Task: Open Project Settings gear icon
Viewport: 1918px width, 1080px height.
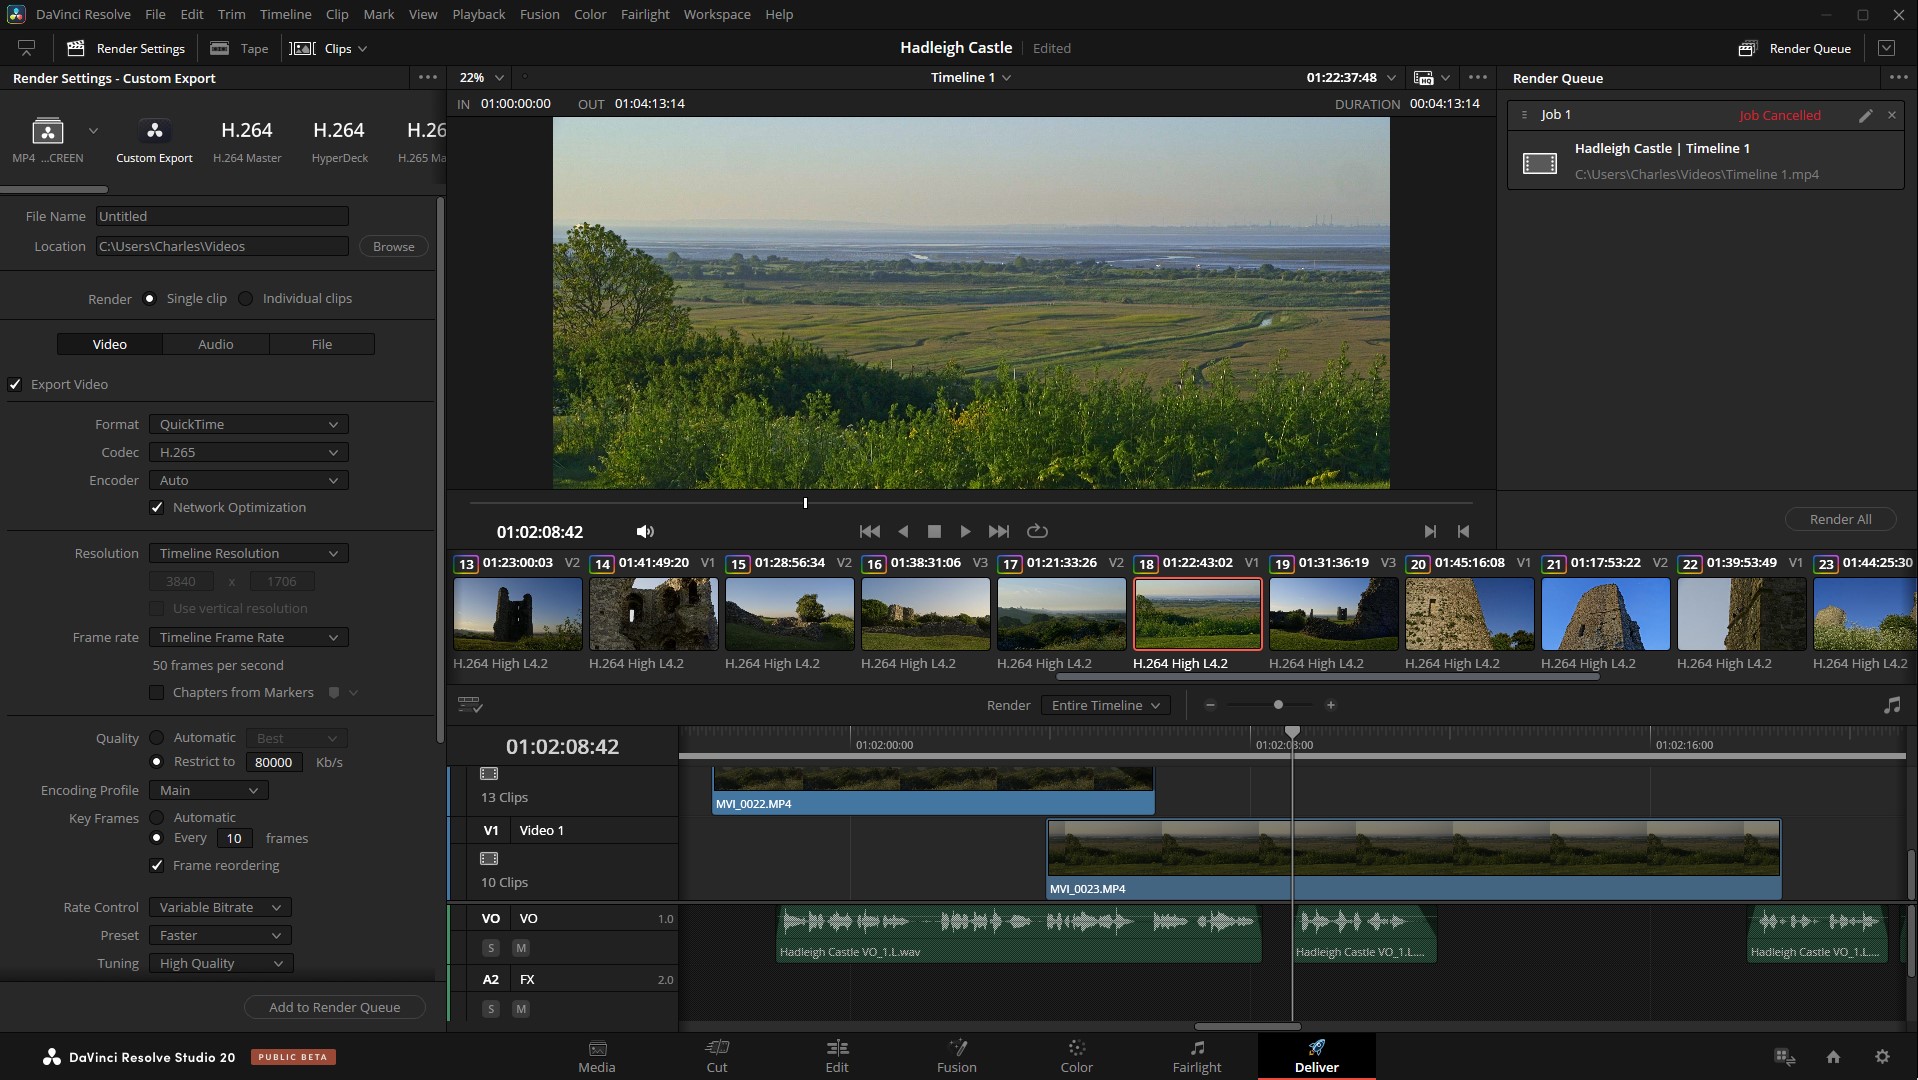Action: (x=1882, y=1056)
